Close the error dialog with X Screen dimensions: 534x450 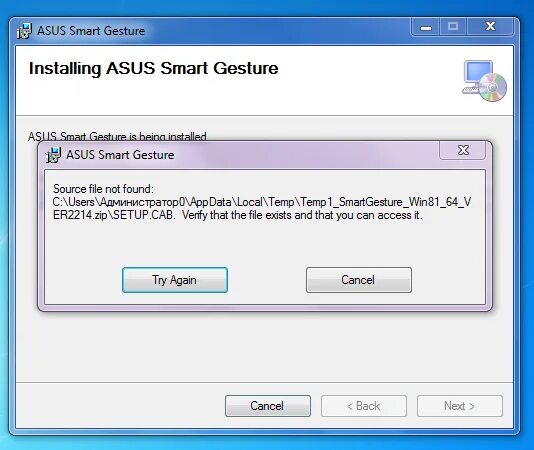point(462,150)
